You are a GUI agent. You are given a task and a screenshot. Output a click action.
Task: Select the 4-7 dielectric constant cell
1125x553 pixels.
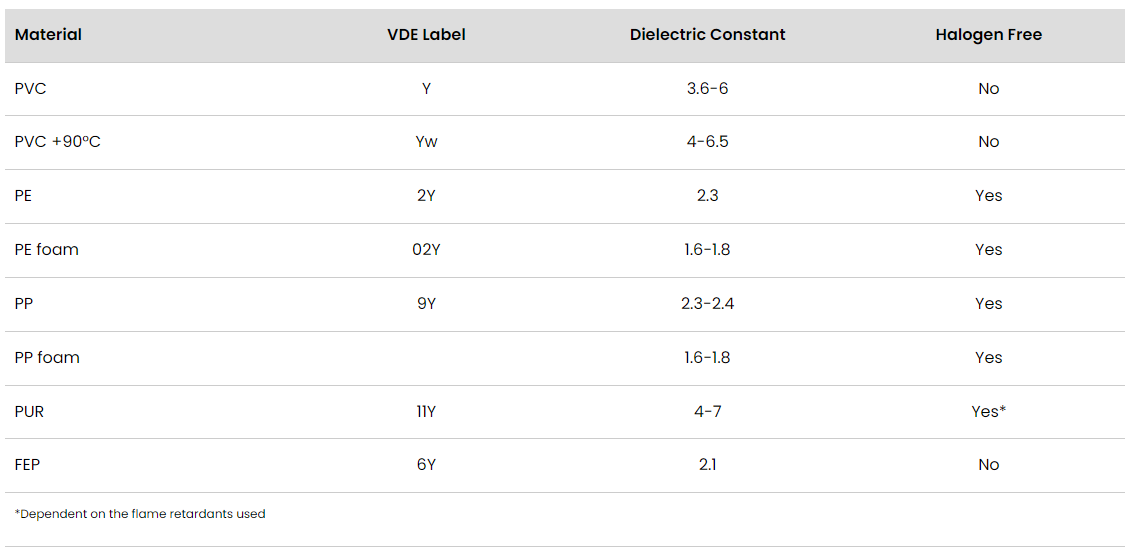click(x=707, y=411)
